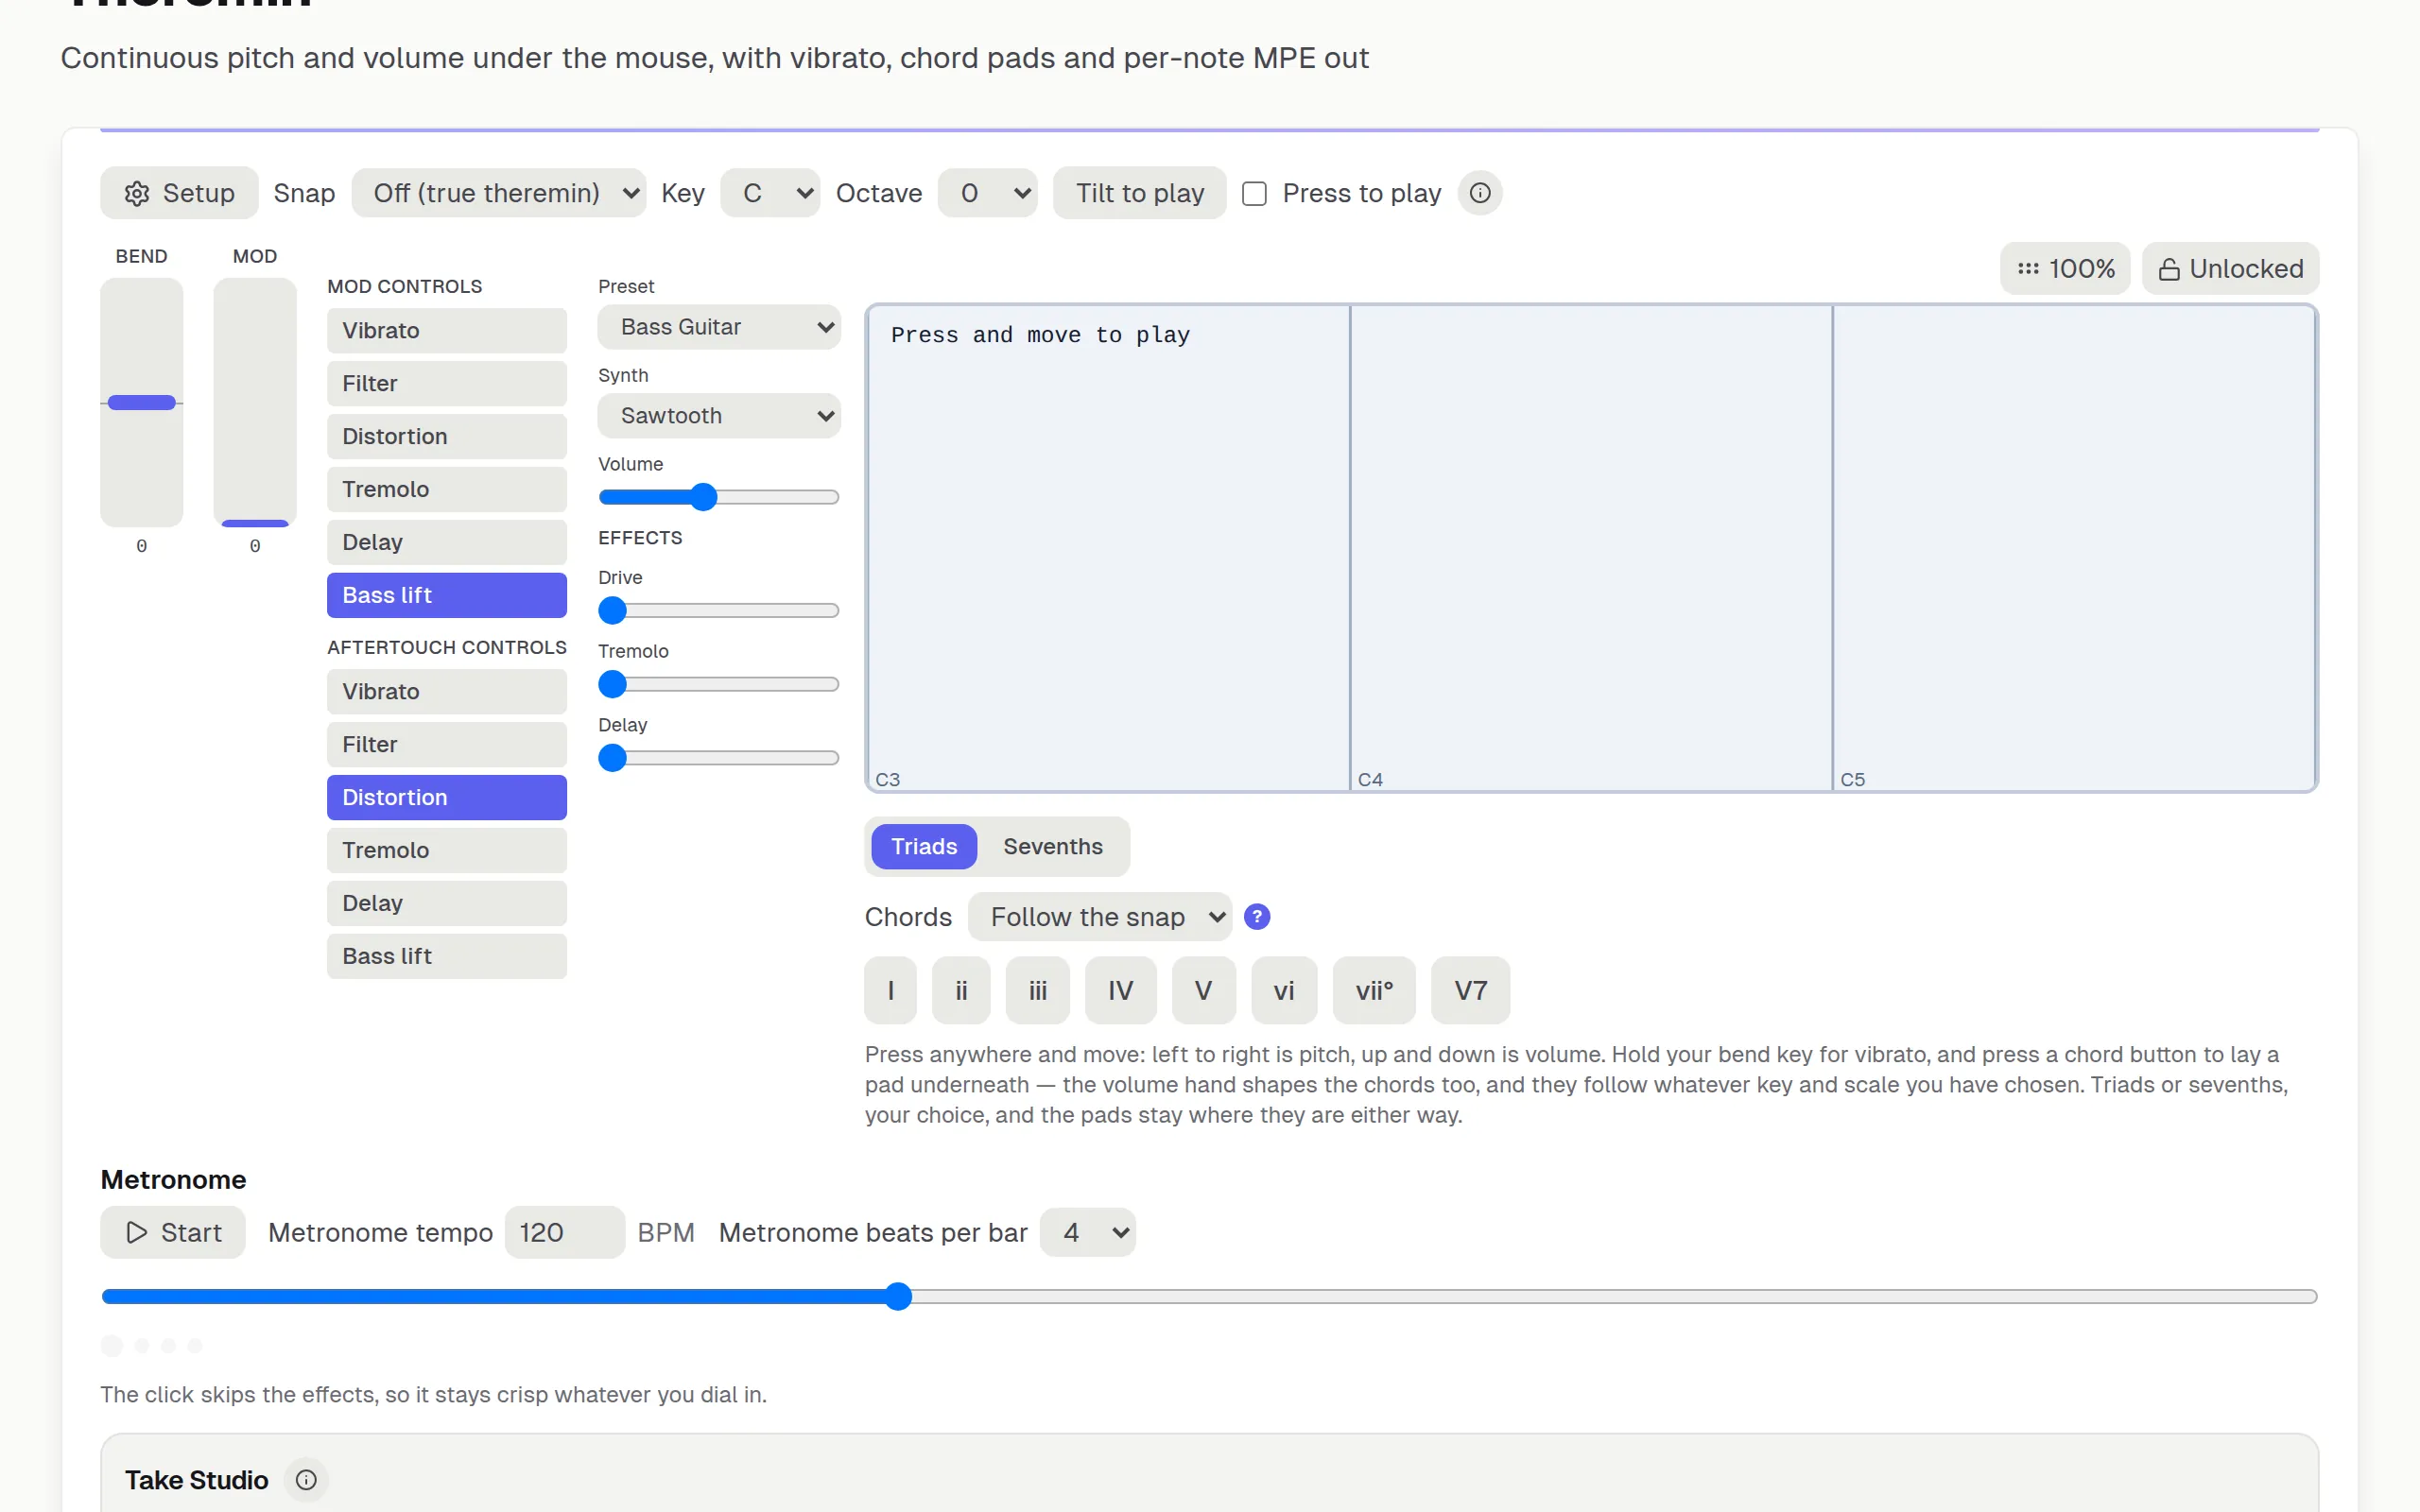The image size is (2420, 1512).
Task: Open the Take Studio info icon
Action: tap(306, 1480)
